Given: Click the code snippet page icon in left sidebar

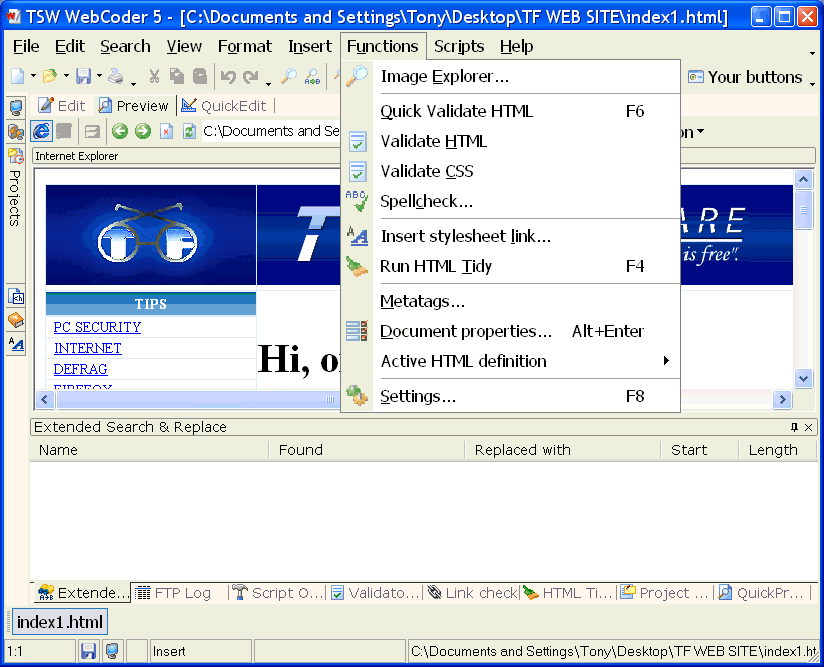Looking at the screenshot, I should coord(16,296).
